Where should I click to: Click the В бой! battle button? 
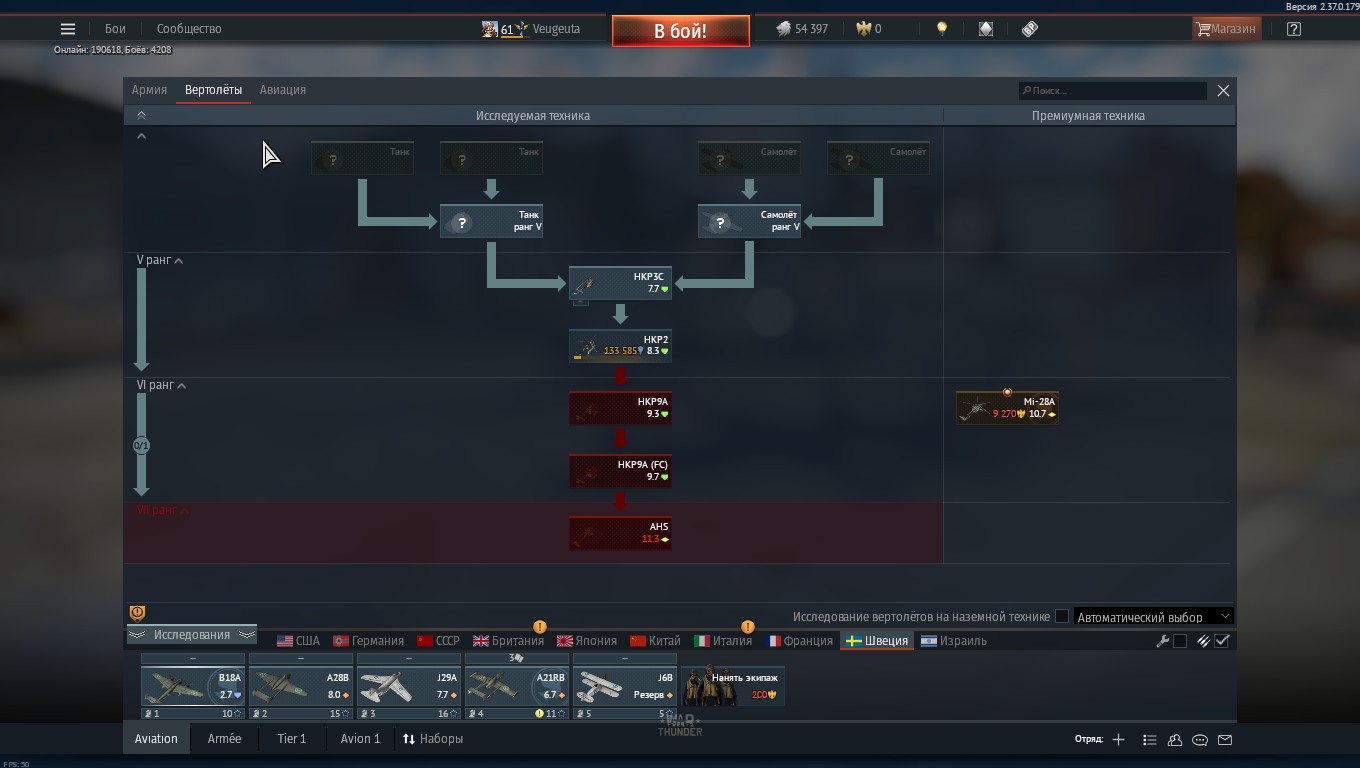point(680,31)
